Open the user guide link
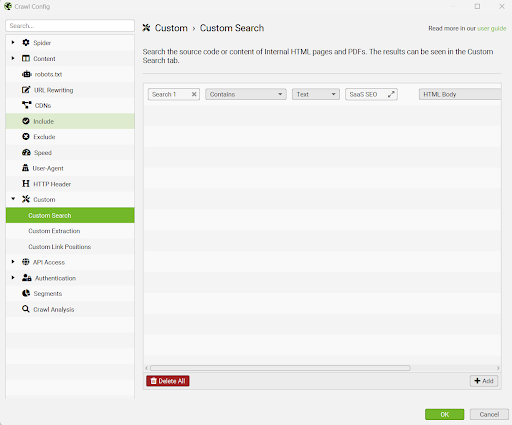 [492, 28]
